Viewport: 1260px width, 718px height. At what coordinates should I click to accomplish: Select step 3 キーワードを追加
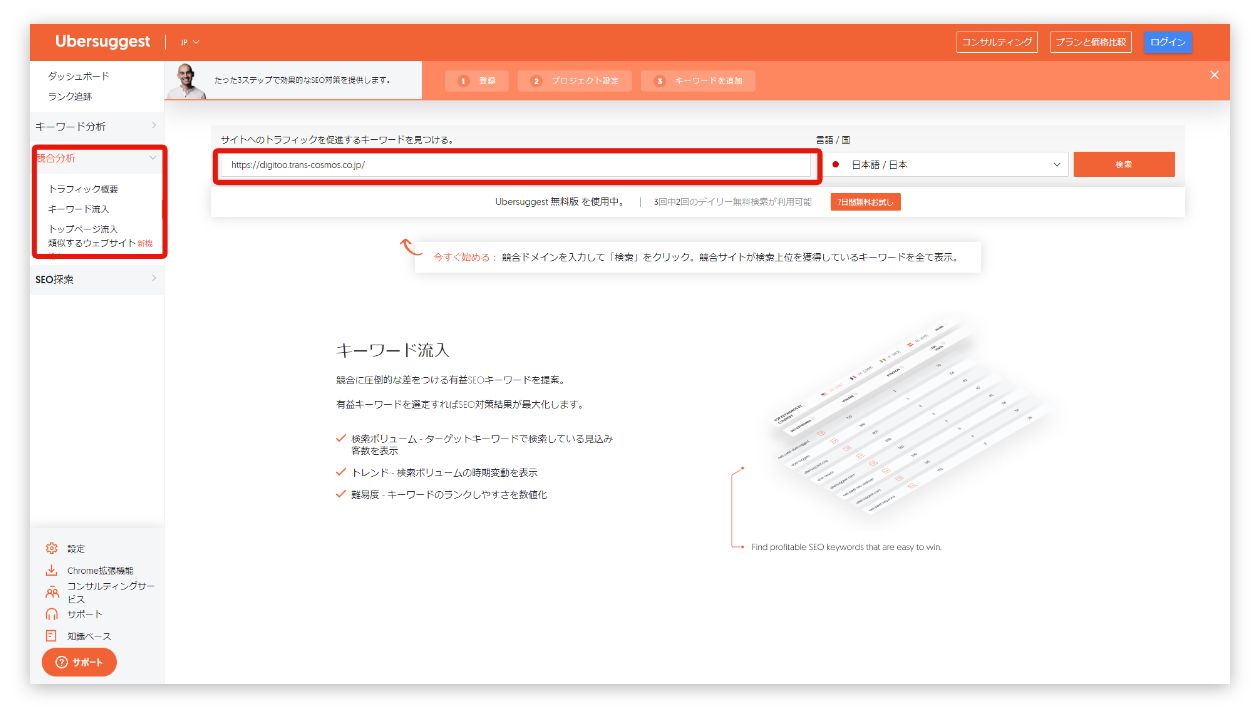[x=698, y=81]
